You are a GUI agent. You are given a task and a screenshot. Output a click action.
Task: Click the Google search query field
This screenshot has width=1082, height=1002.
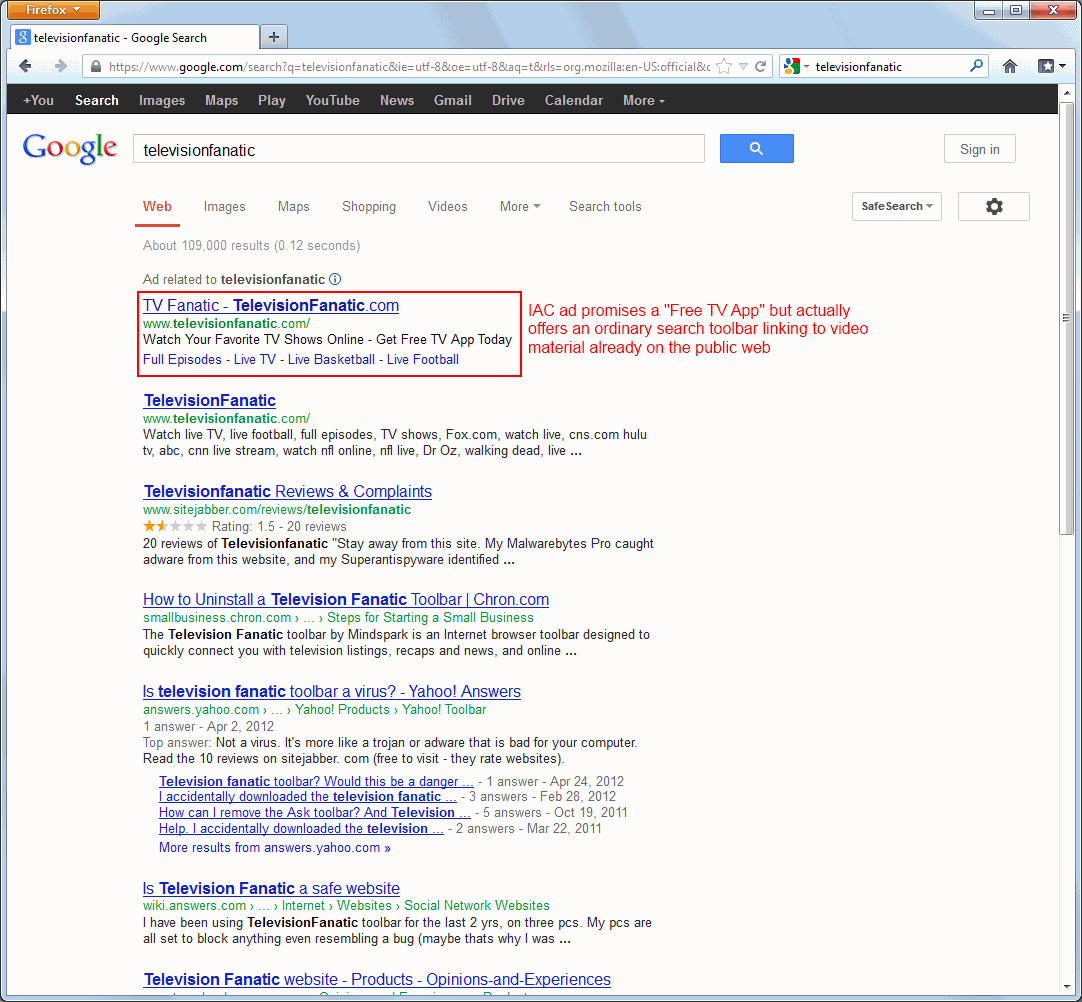[418, 149]
